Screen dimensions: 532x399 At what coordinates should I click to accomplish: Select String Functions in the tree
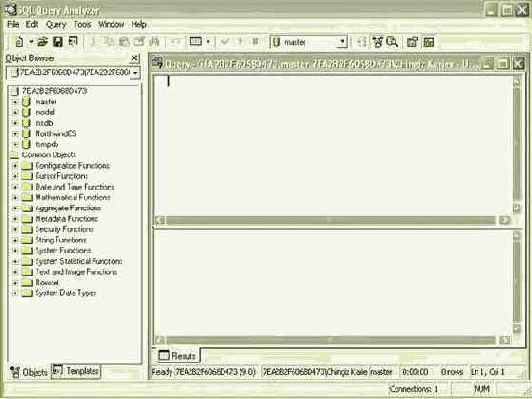(61, 240)
